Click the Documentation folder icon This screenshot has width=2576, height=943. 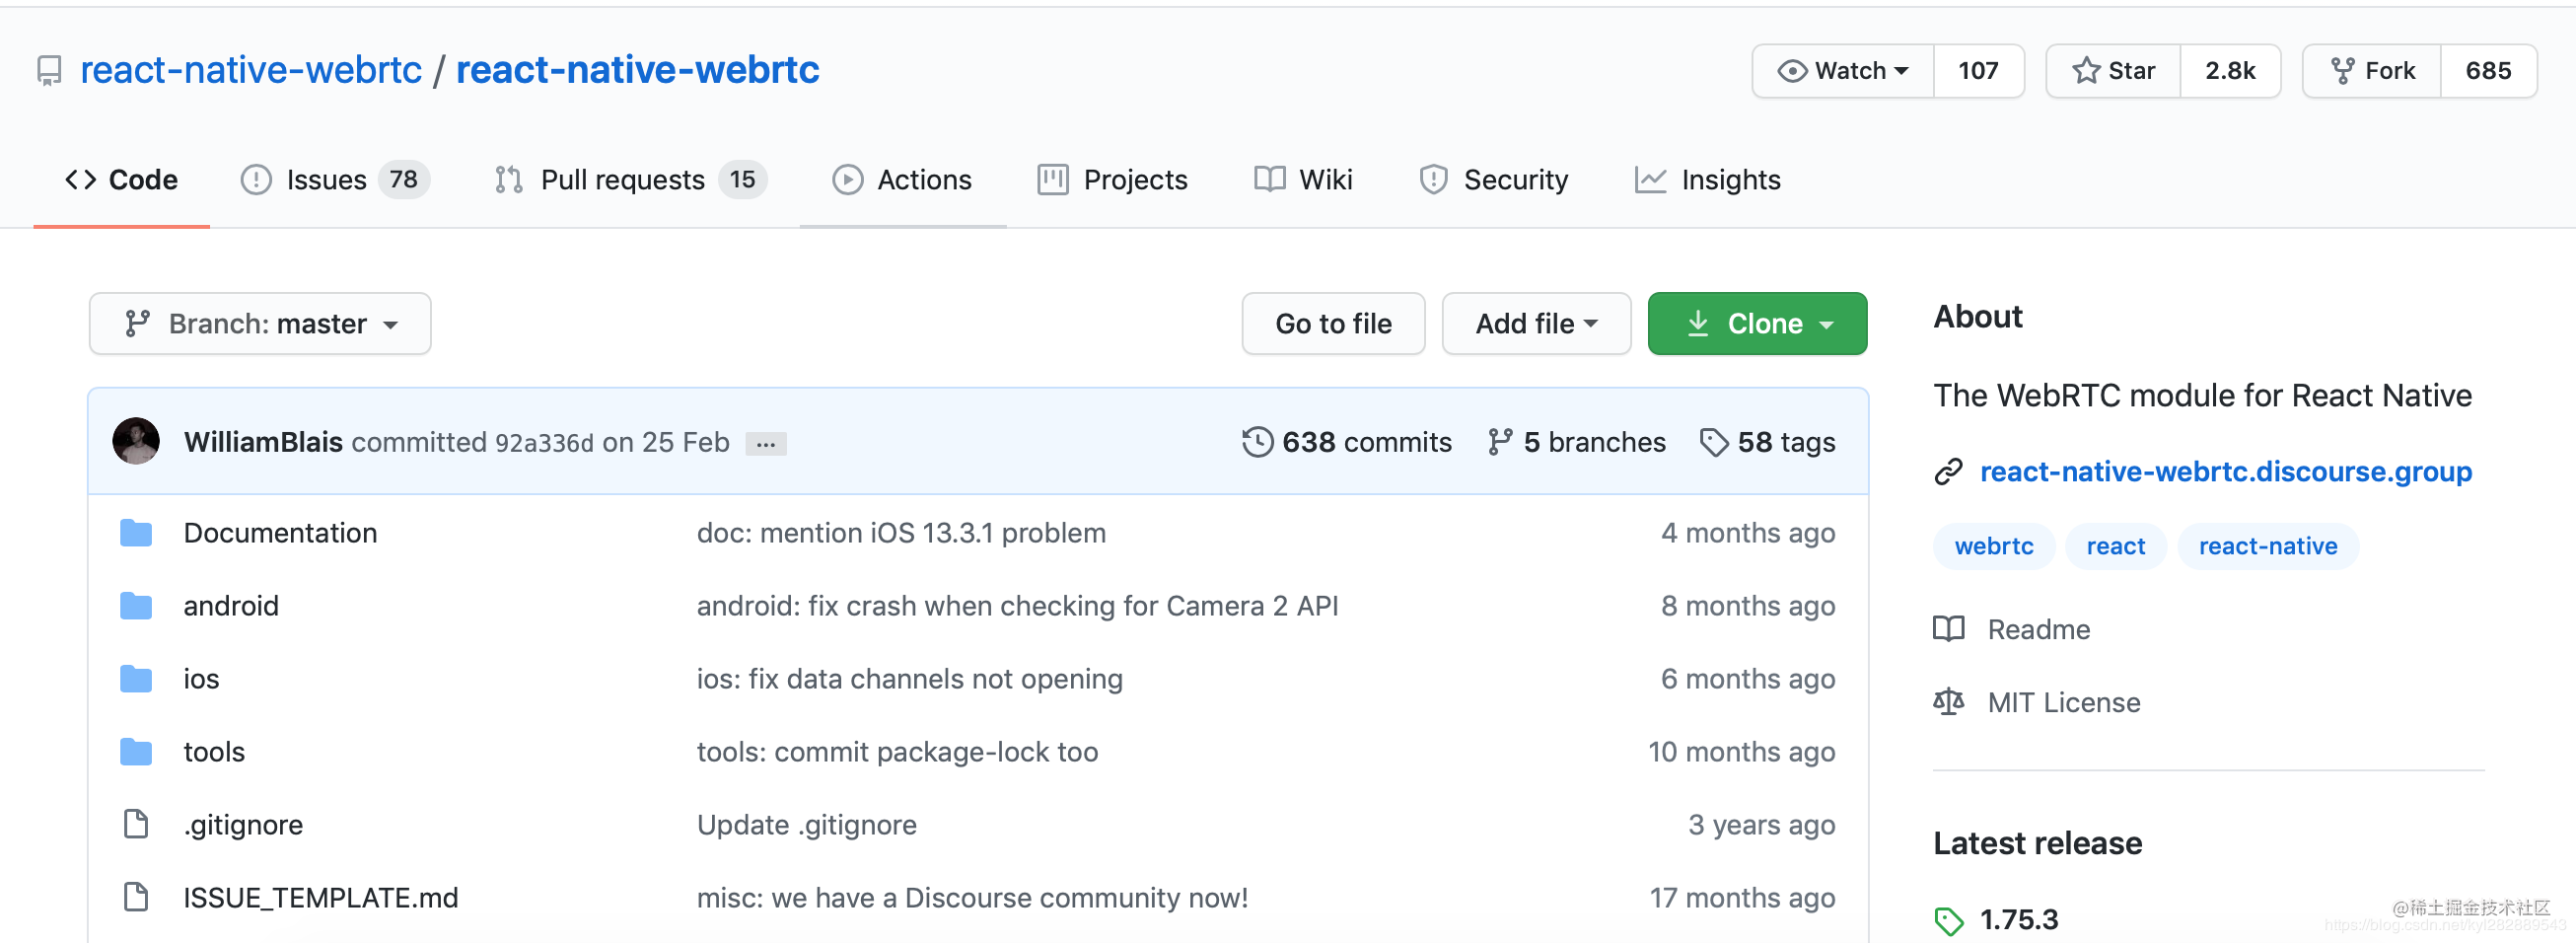(136, 533)
